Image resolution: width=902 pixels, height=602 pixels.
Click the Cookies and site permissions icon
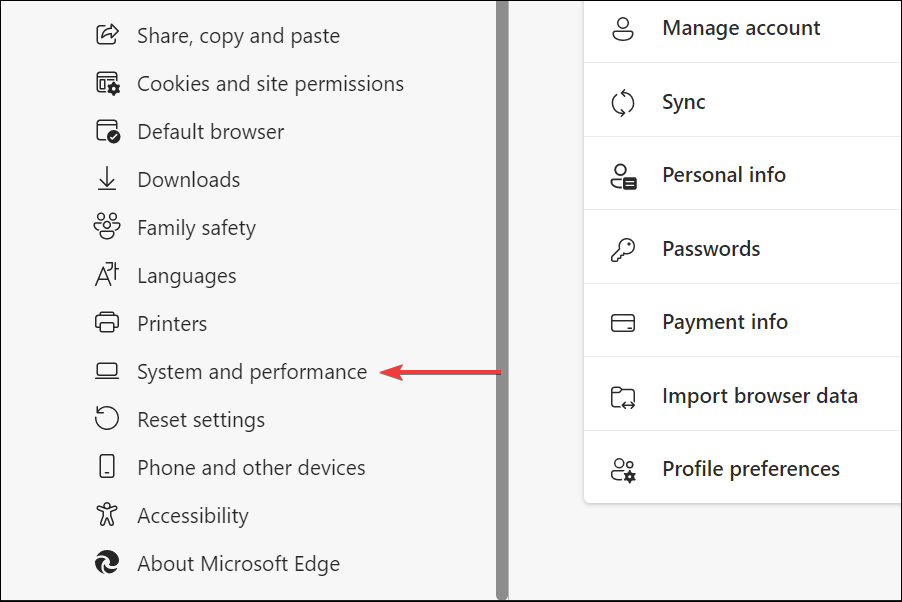107,84
